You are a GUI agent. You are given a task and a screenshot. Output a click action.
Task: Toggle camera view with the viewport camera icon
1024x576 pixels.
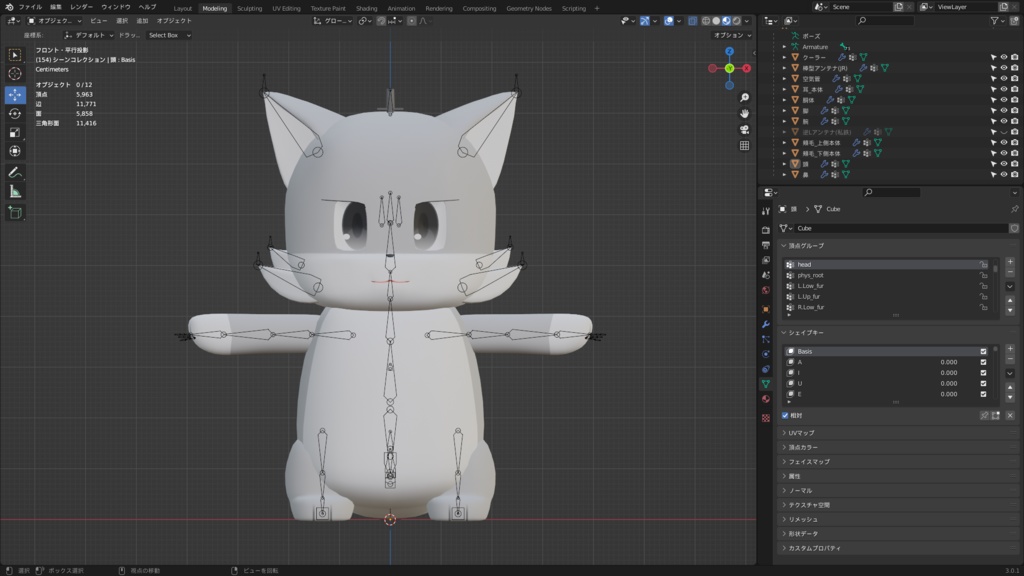(745, 129)
